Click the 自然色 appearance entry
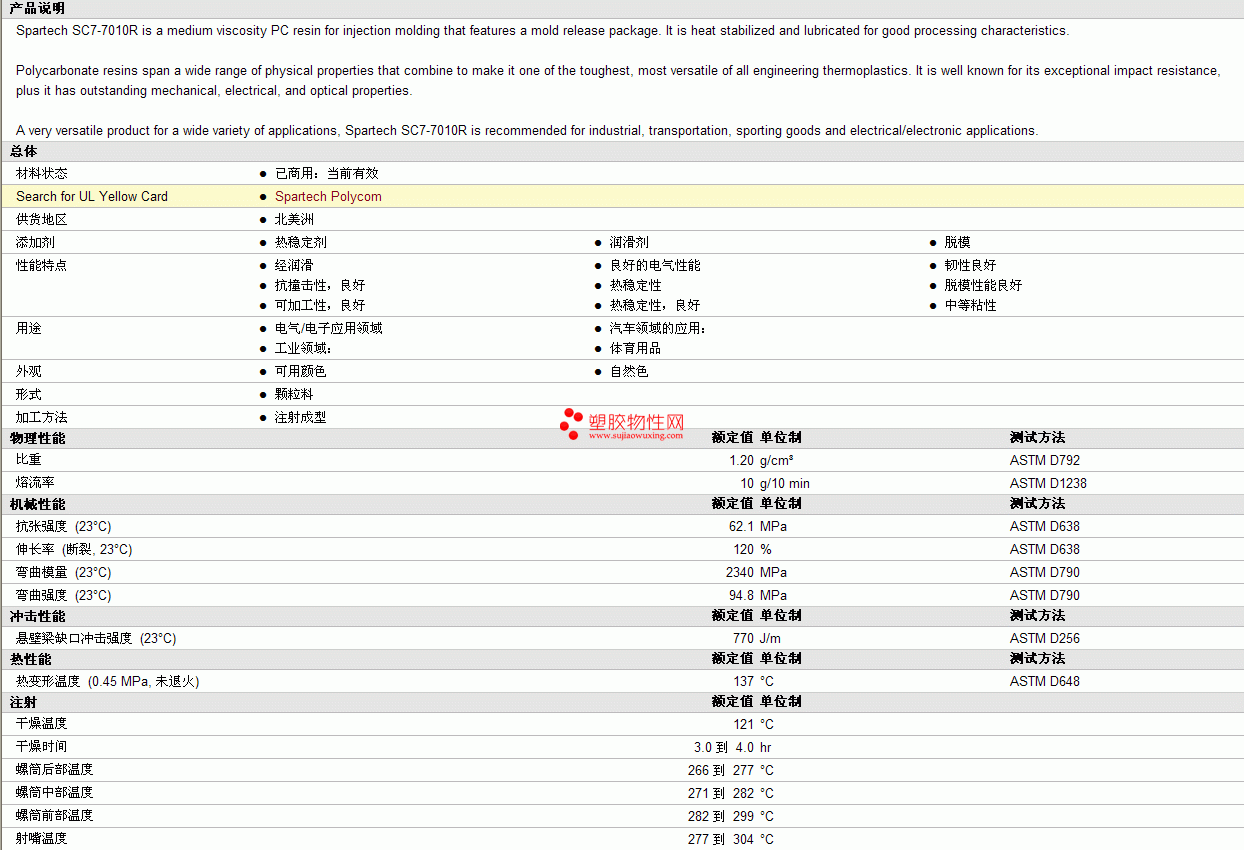 pyautogui.click(x=629, y=372)
